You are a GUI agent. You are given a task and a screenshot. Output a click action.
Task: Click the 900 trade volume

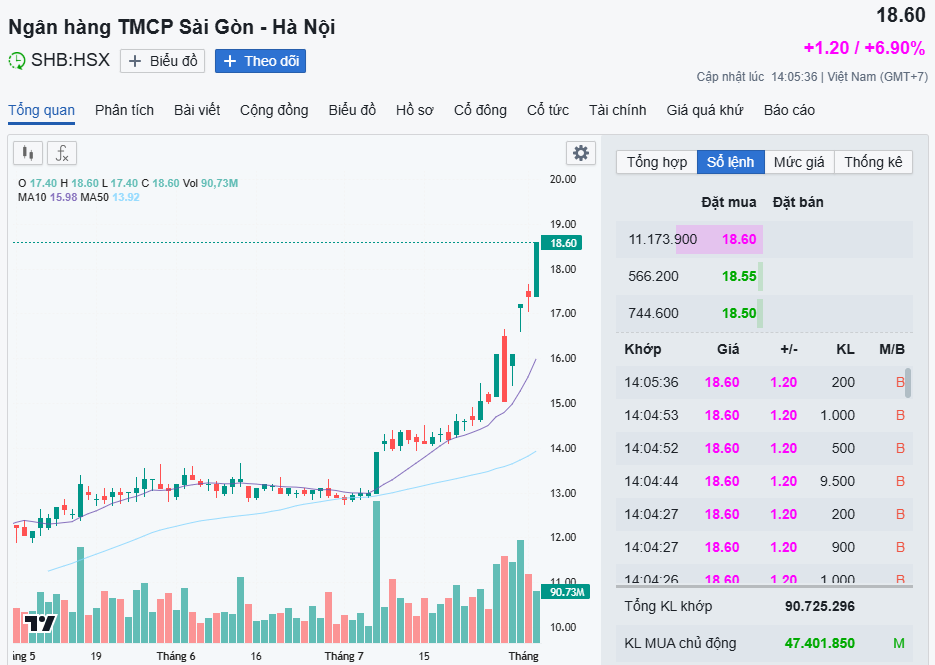(x=843, y=547)
